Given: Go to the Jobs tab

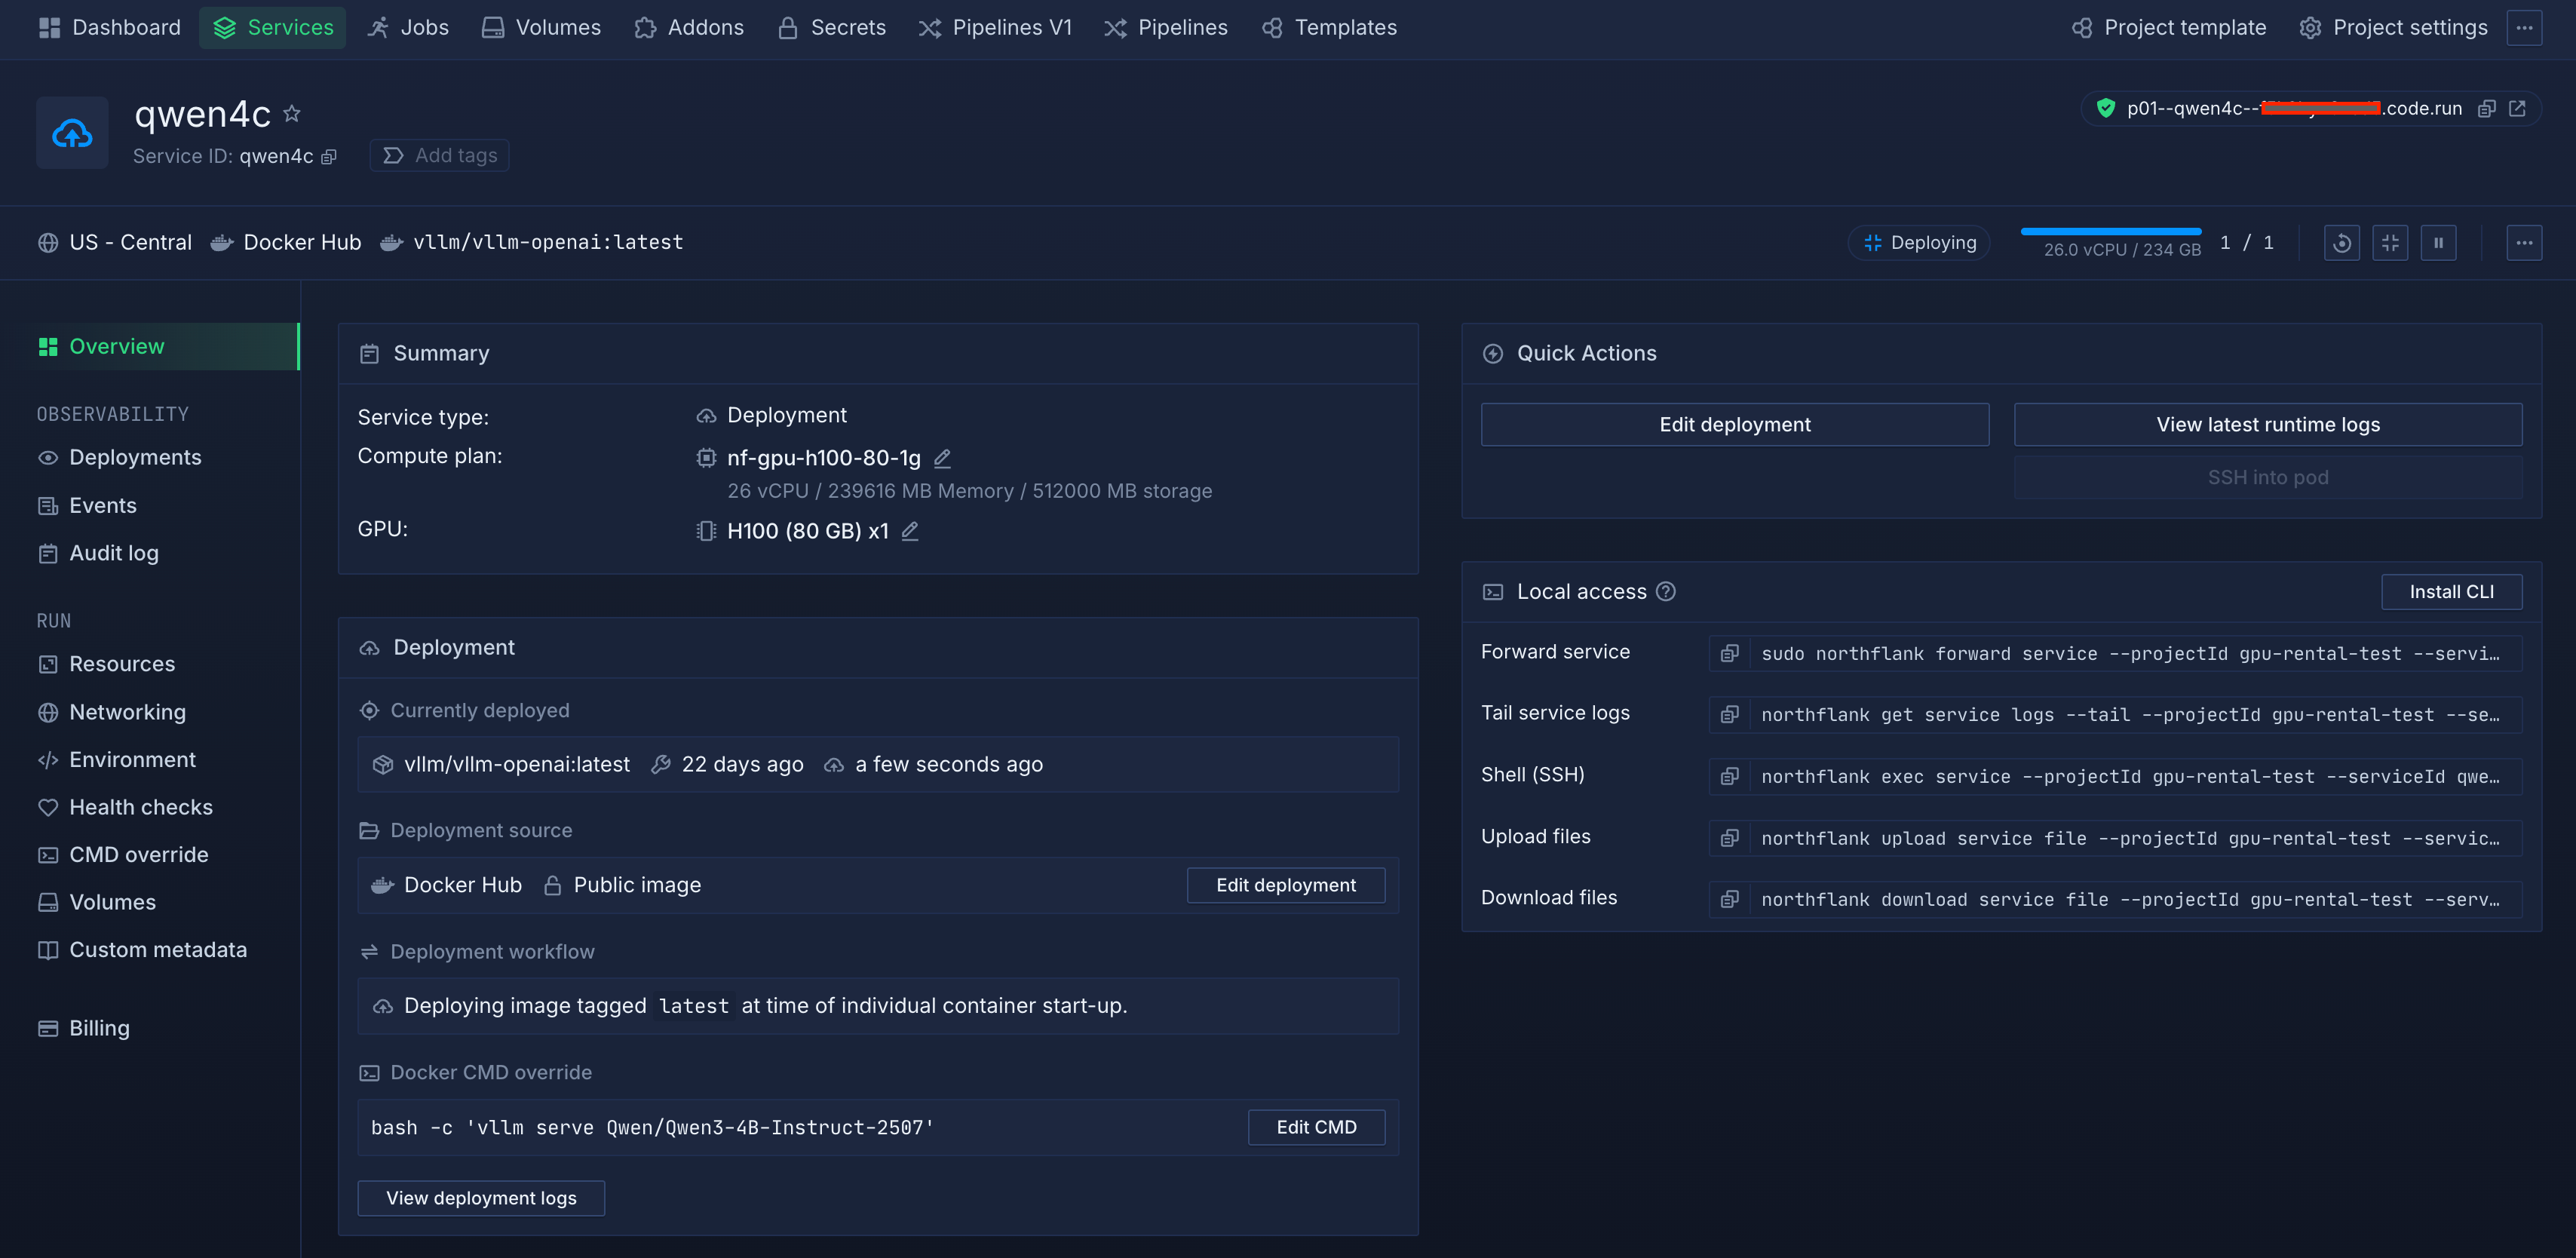Looking at the screenshot, I should 408,28.
